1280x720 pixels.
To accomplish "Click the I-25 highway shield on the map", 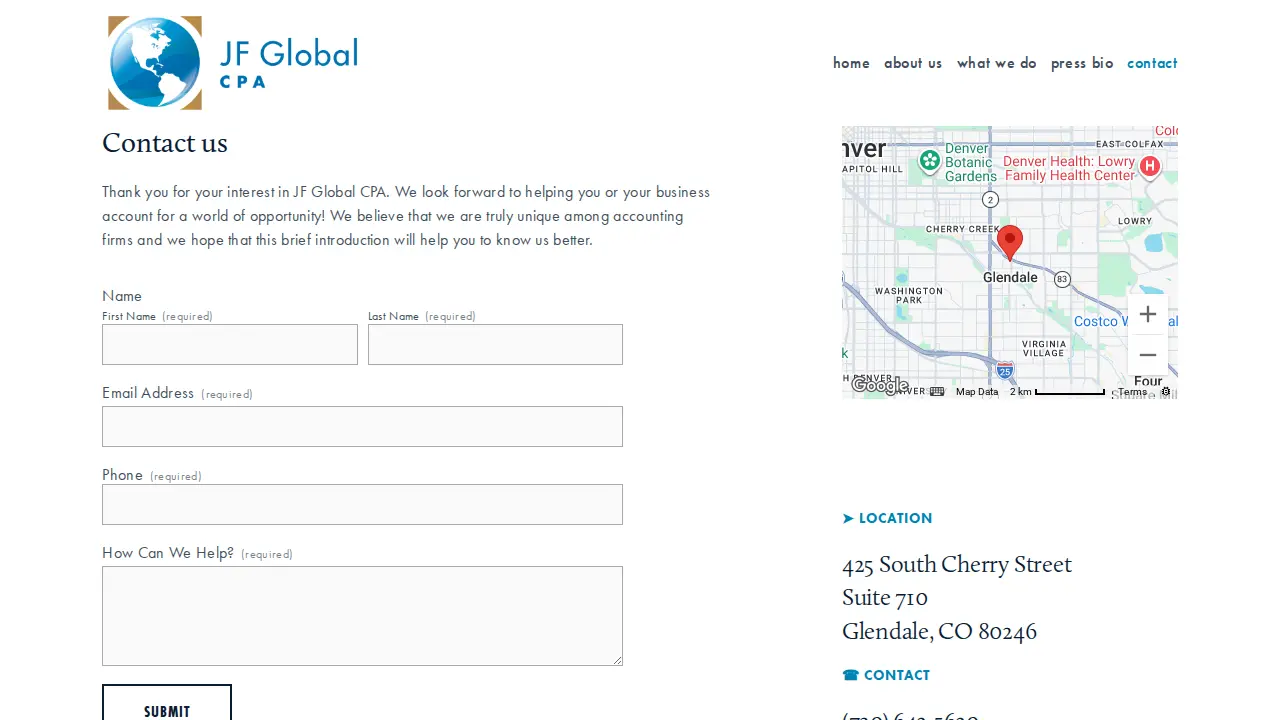I will 1005,370.
